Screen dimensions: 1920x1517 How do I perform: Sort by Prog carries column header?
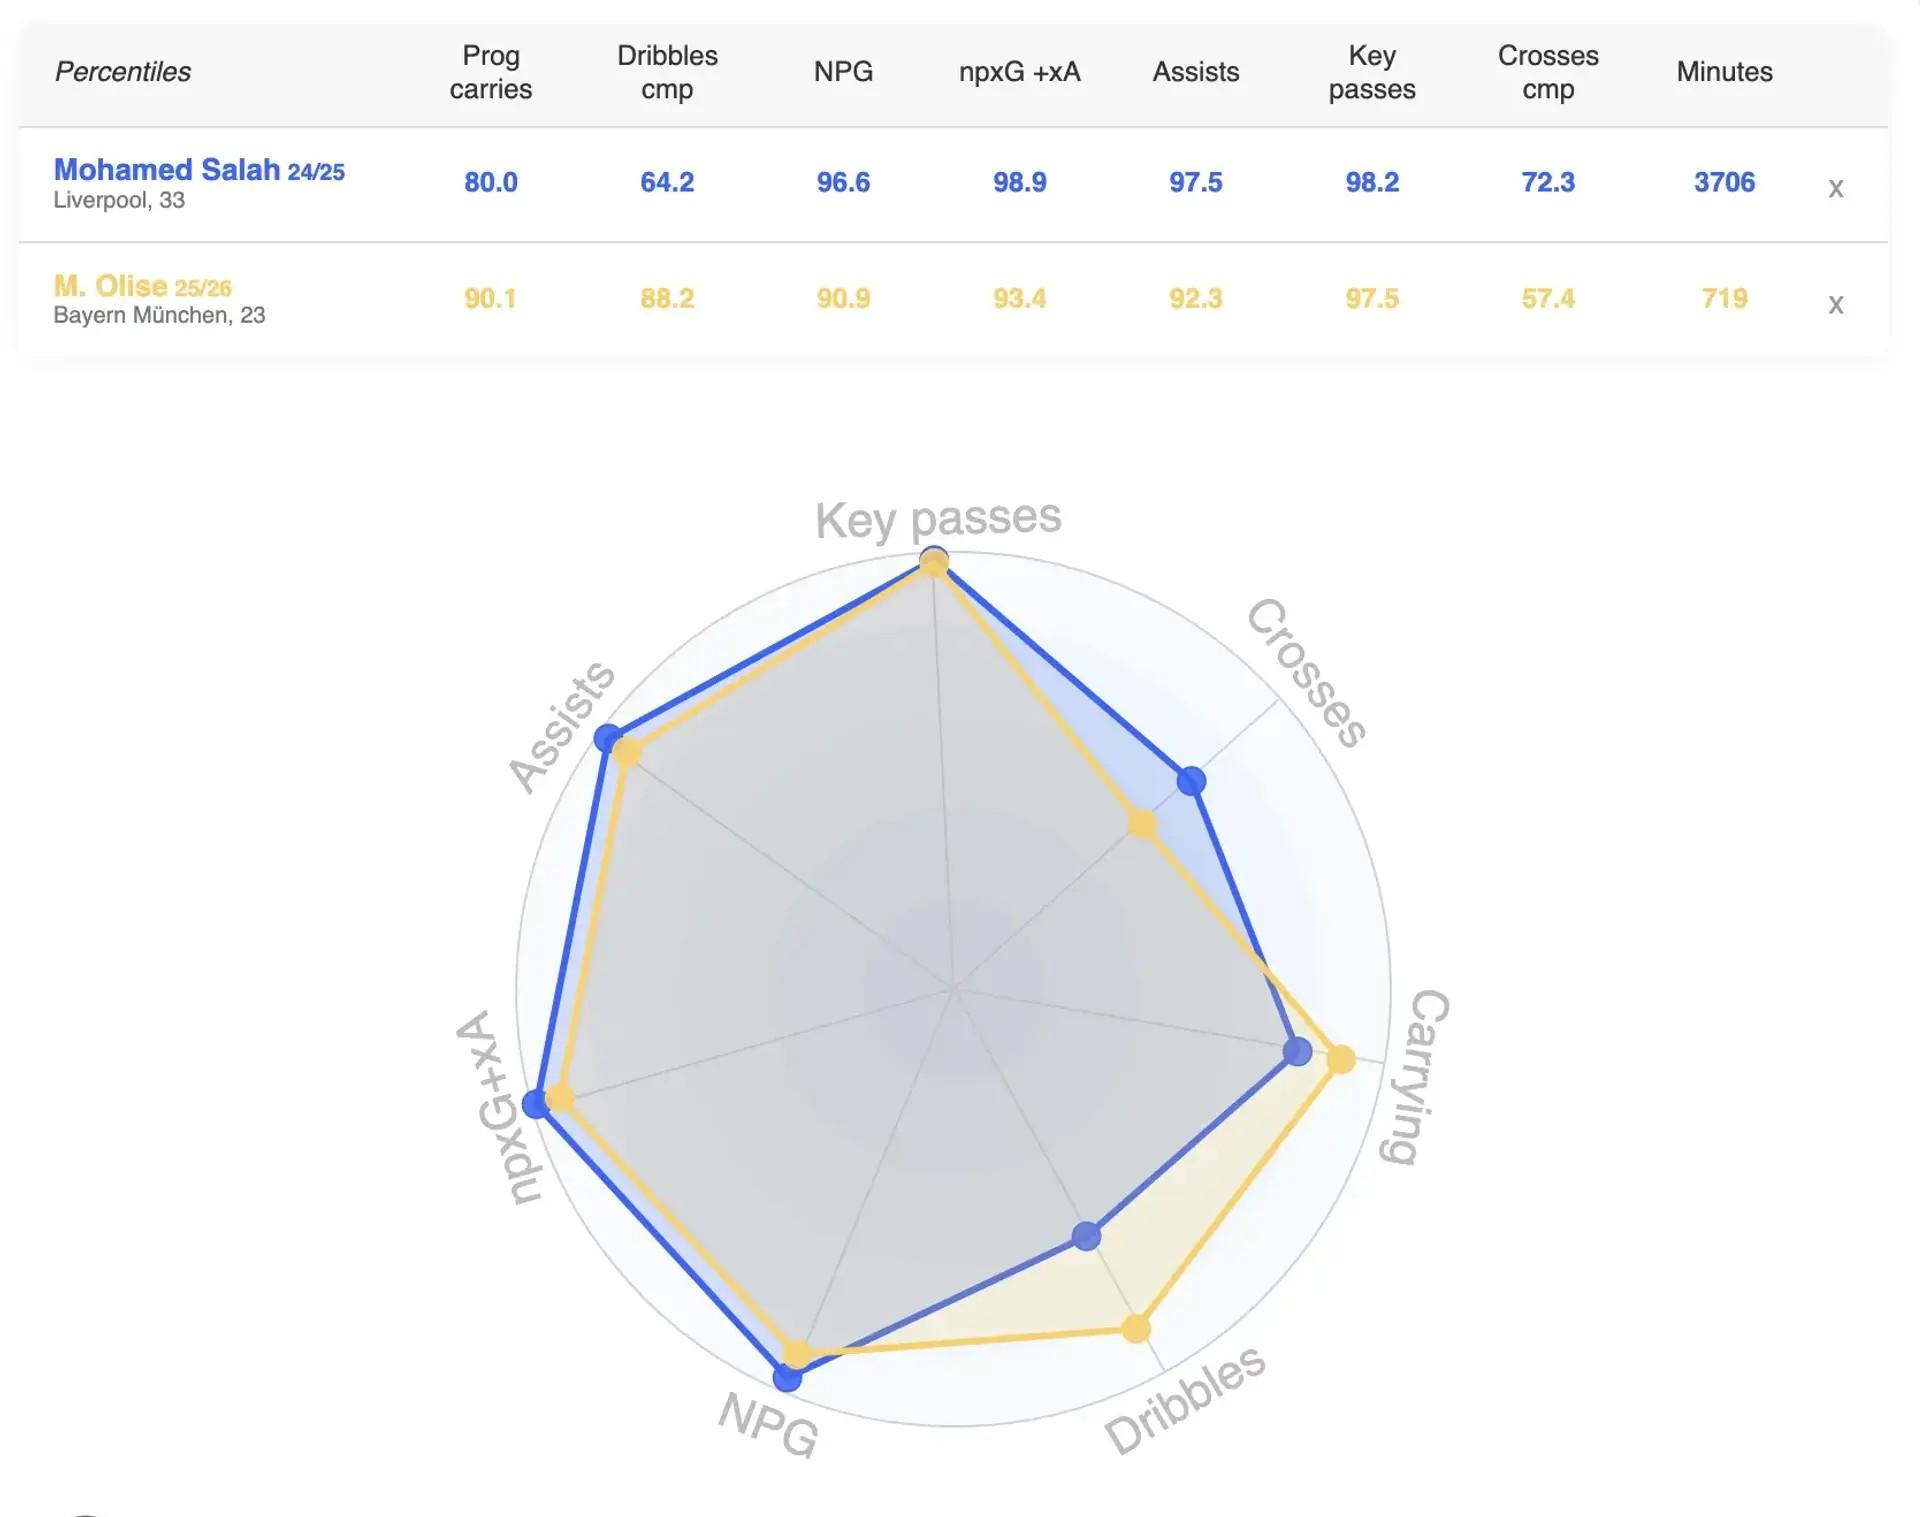coord(490,72)
